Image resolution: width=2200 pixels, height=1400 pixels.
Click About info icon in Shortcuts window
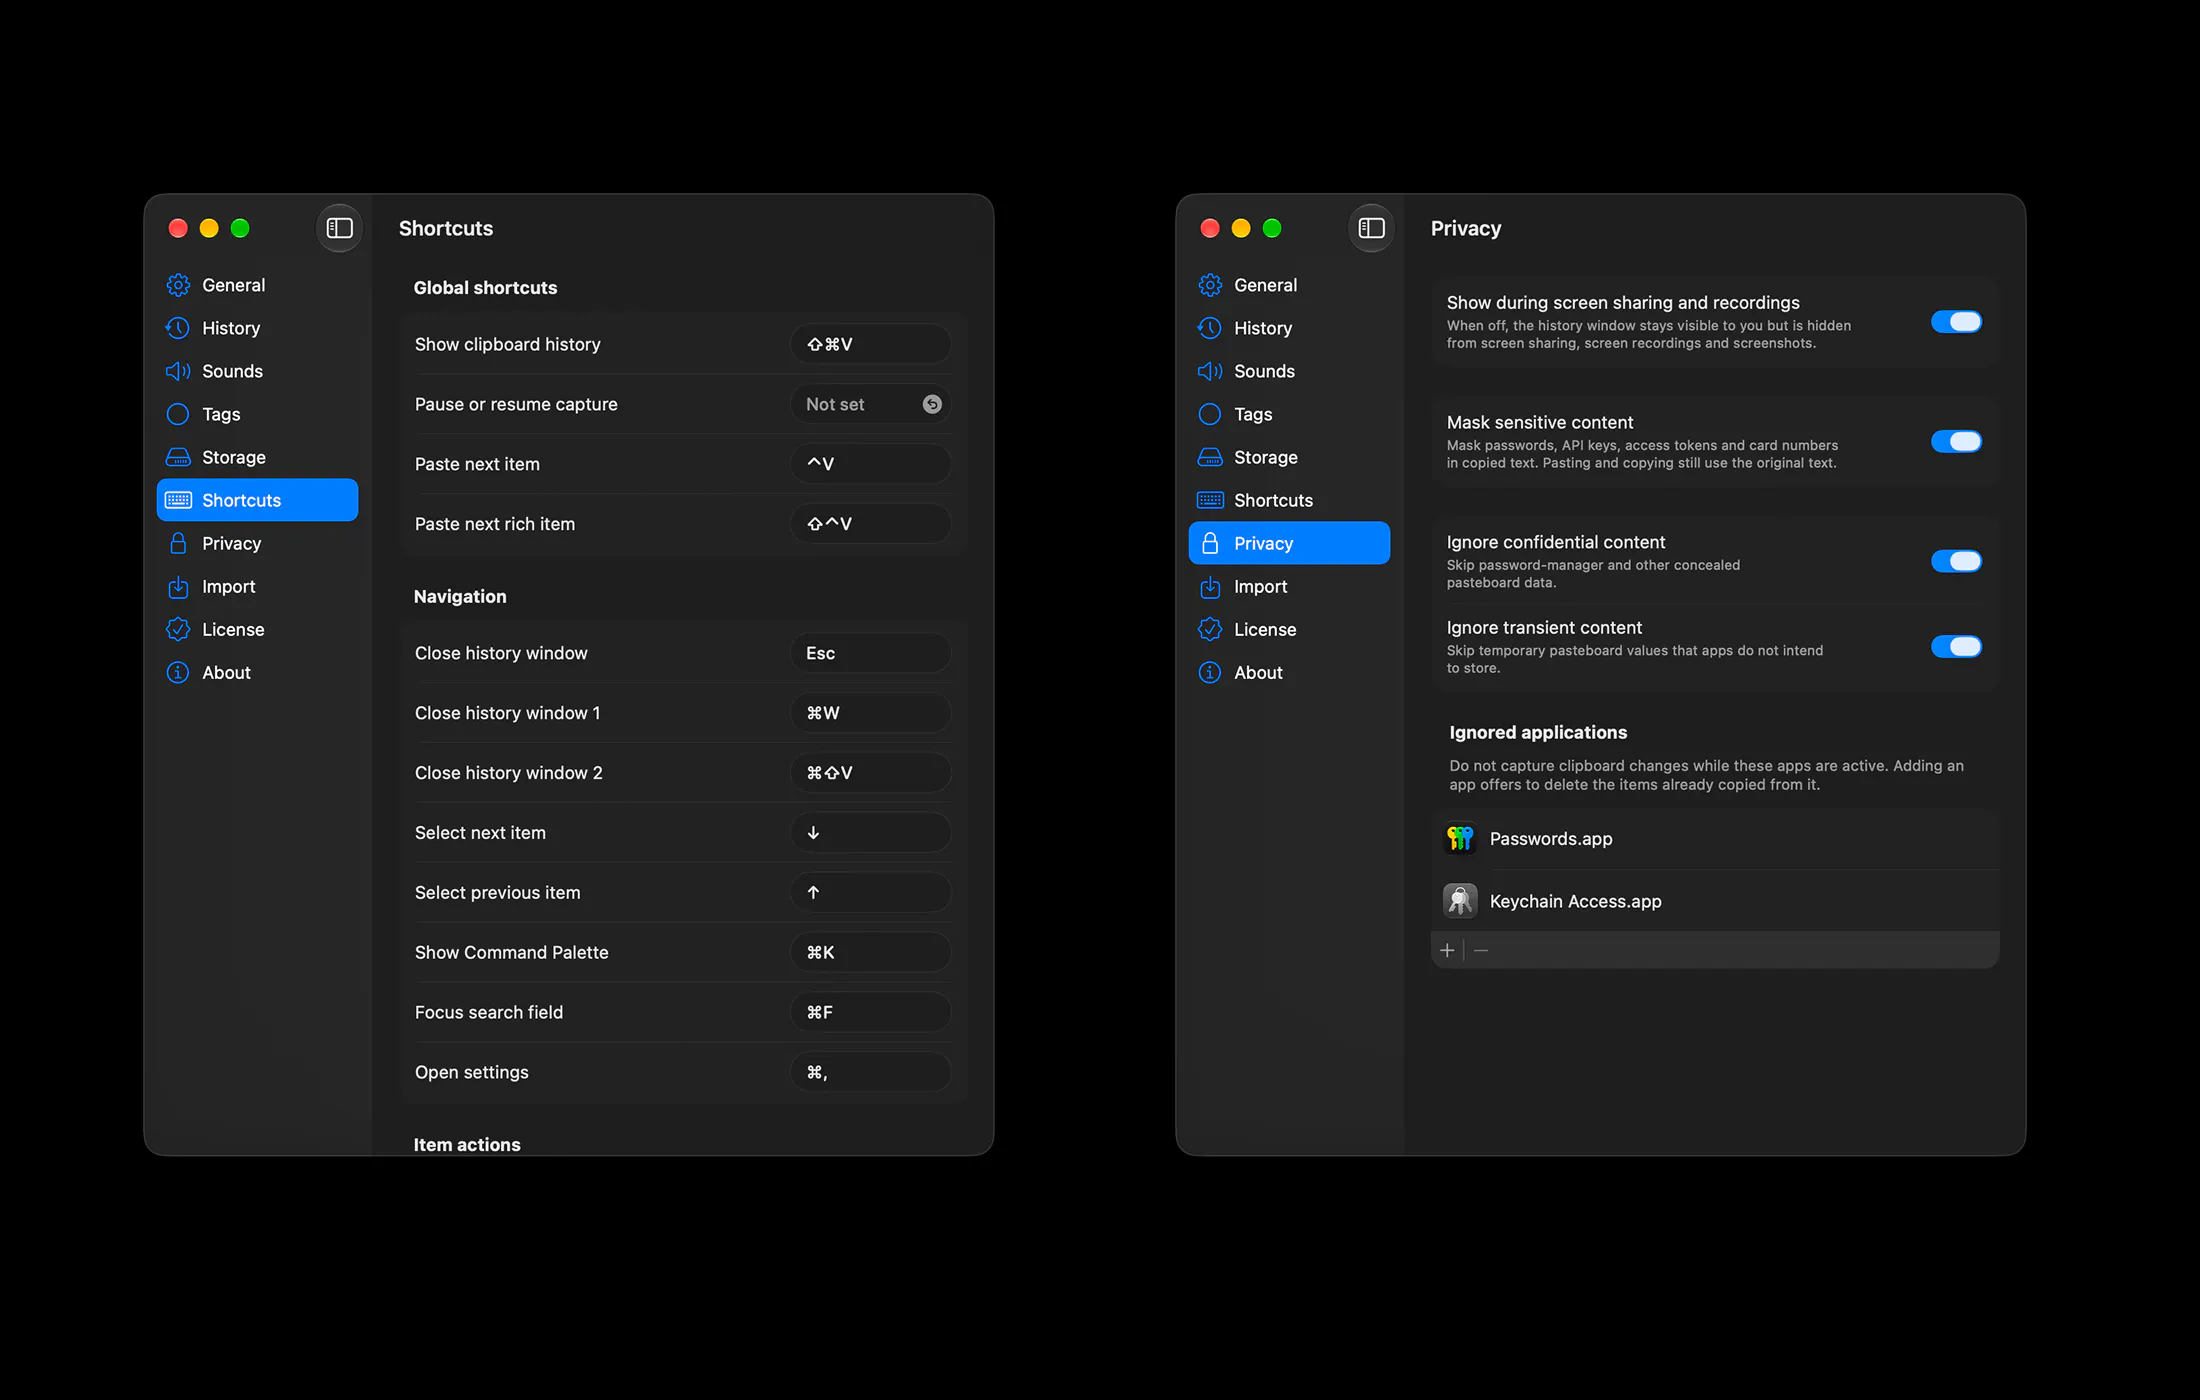tap(178, 672)
